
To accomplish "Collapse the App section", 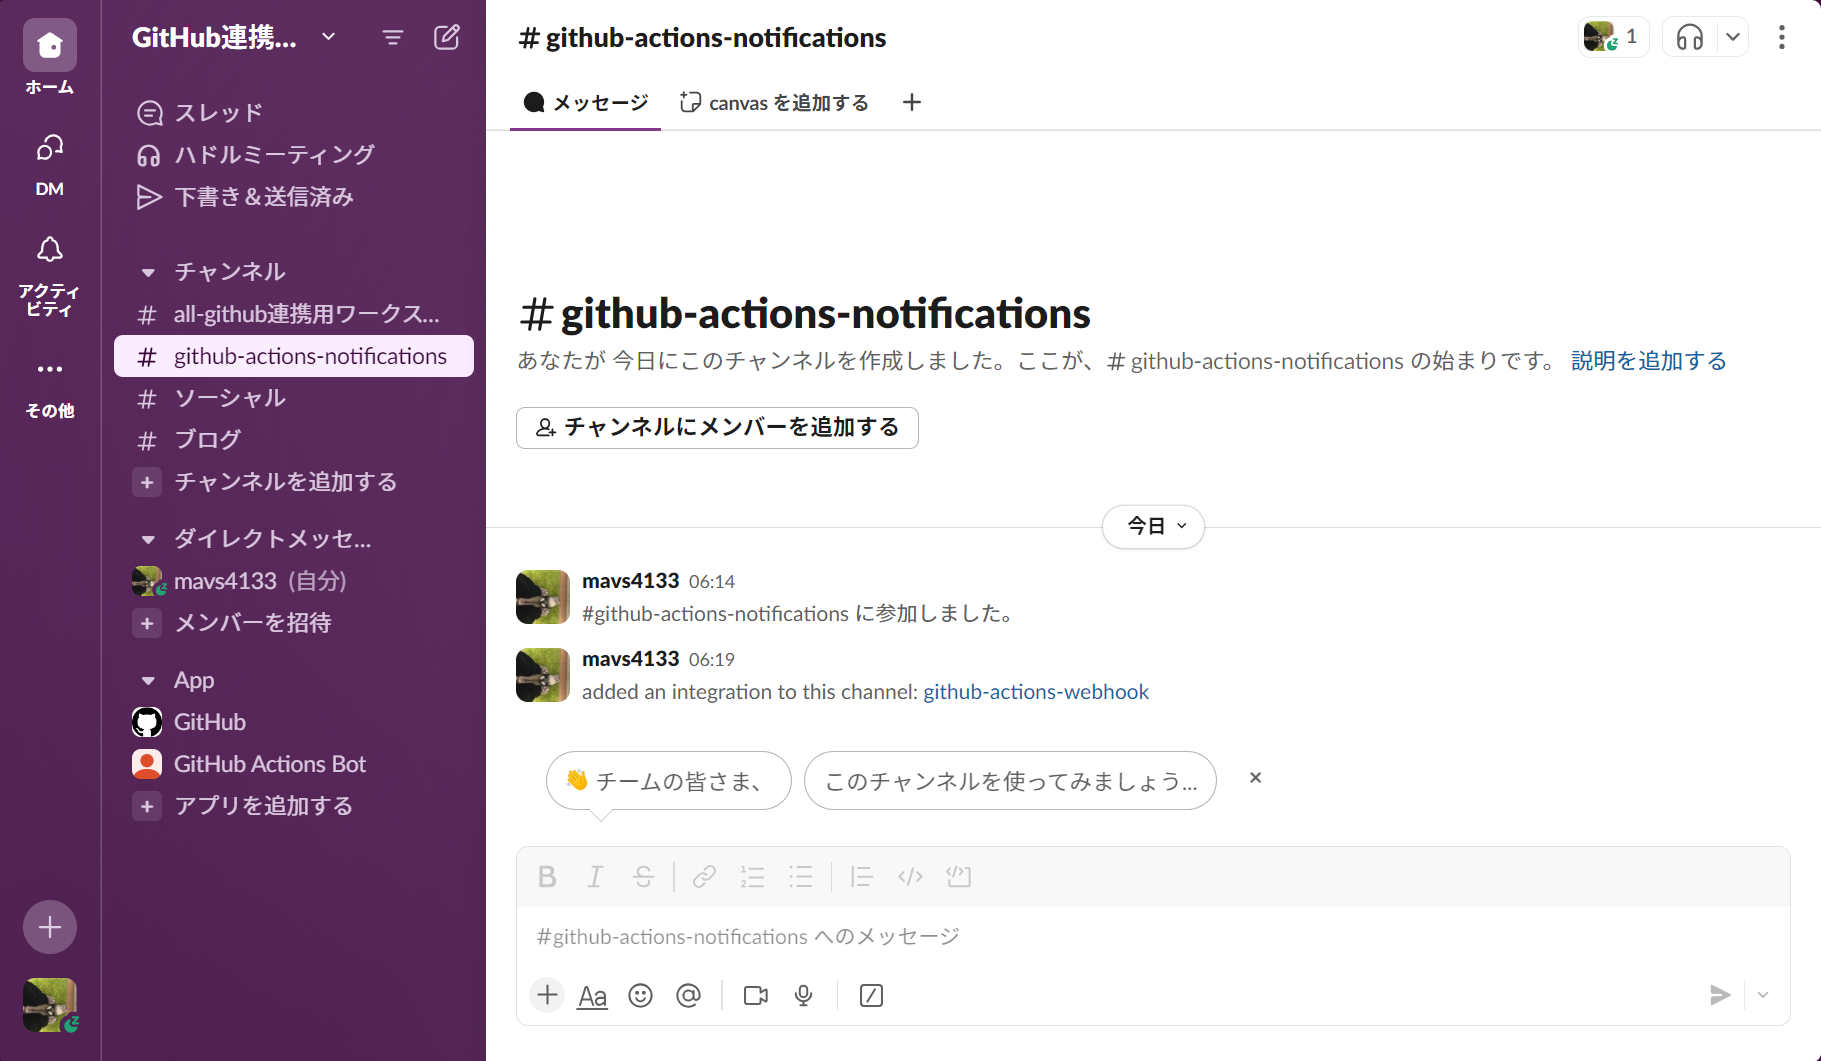I will click(x=148, y=681).
